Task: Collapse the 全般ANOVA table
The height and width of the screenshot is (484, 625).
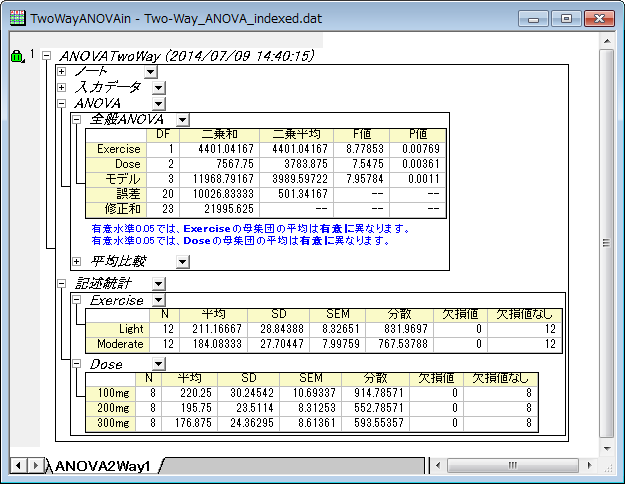Action: [77, 119]
